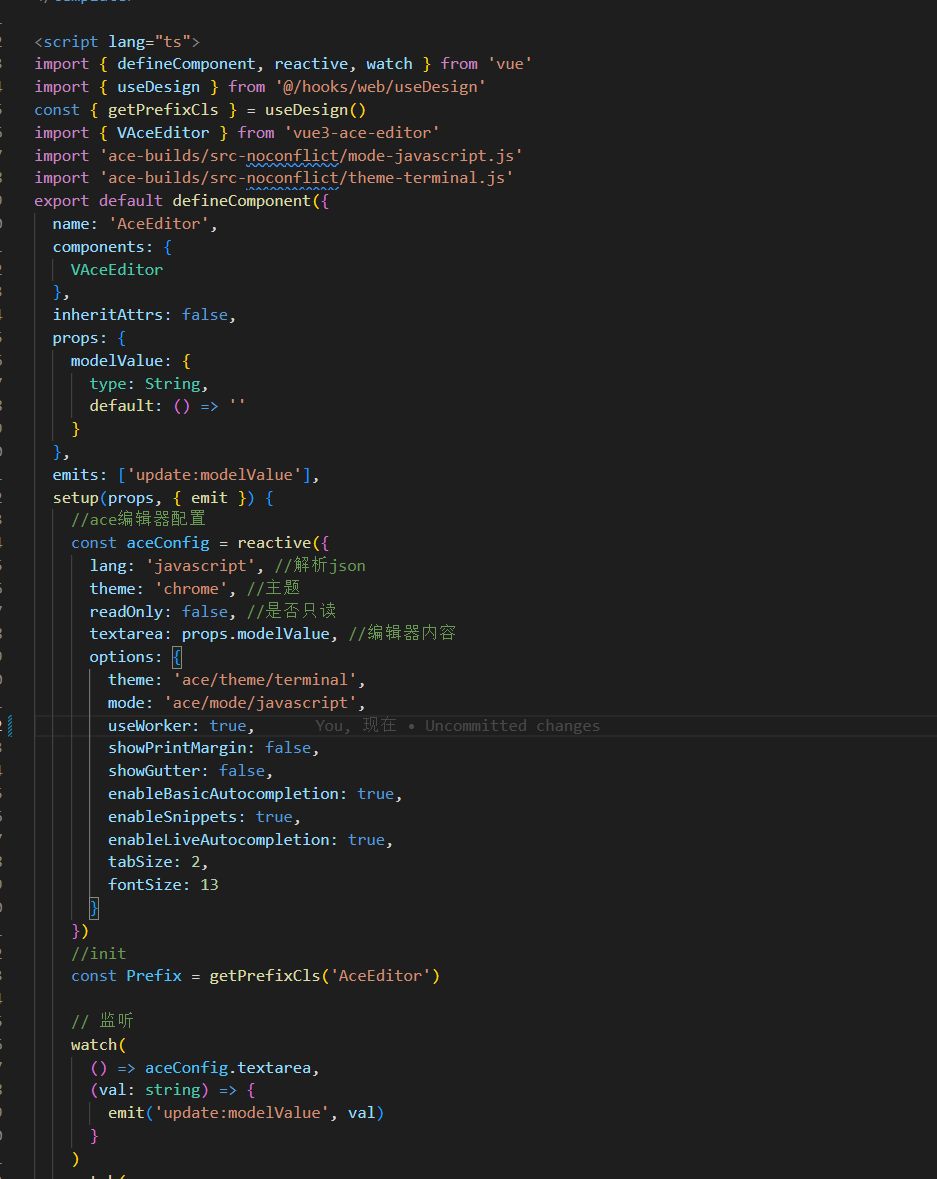Select the '@/hooks/web/useDesign' import path
This screenshot has height=1179, width=937.
pos(382,86)
